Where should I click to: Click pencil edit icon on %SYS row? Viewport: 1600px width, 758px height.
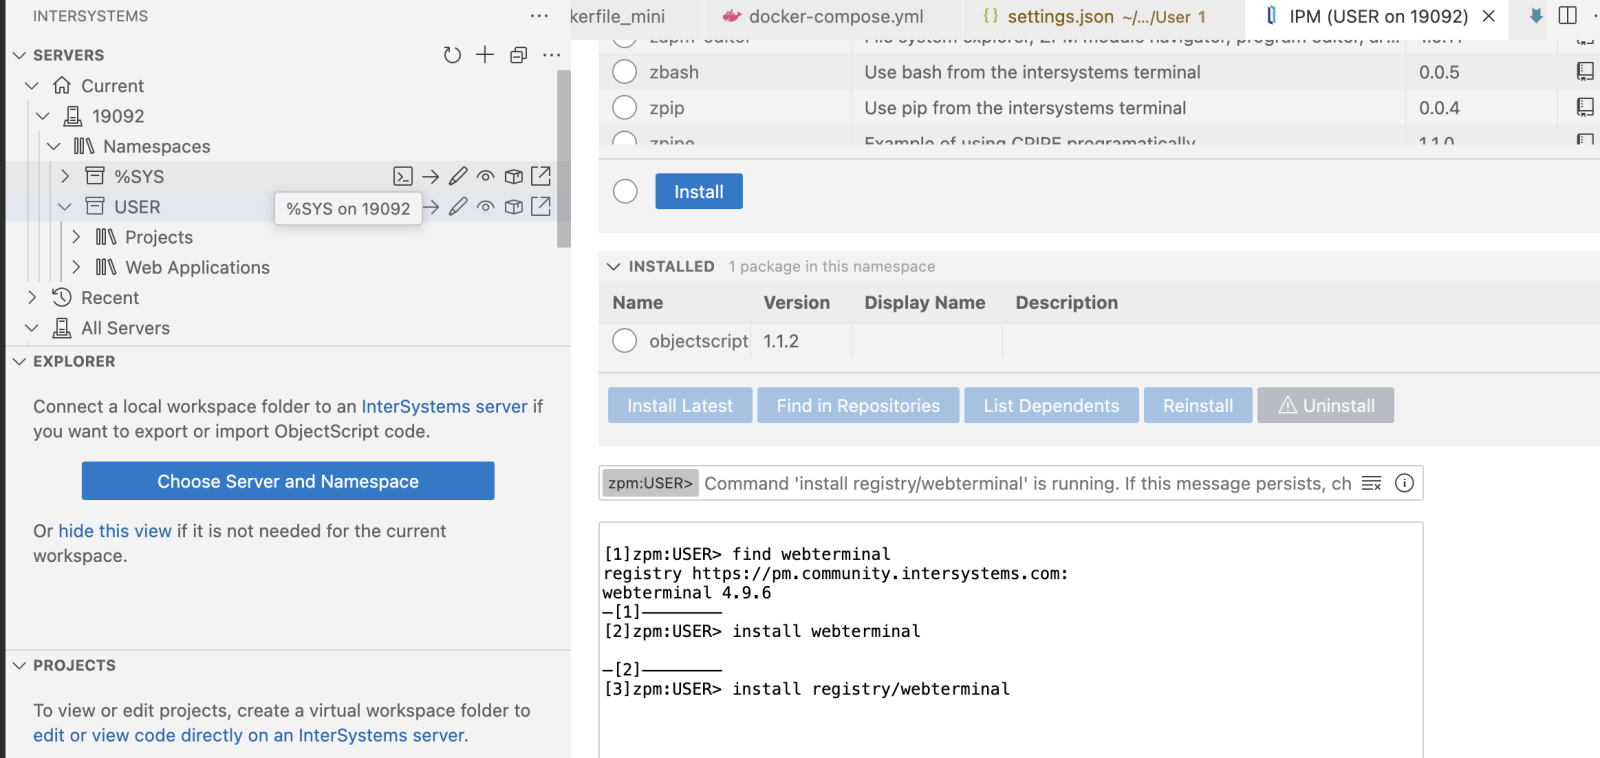pyautogui.click(x=458, y=177)
